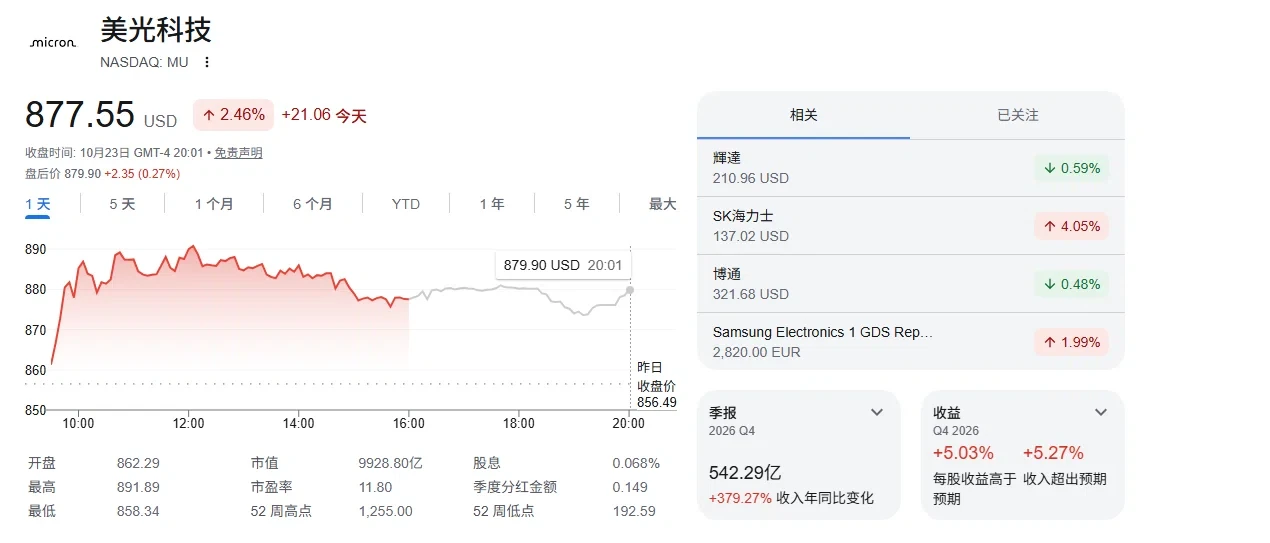1270x543 pixels.
Task: Click the 开盘 value 862.29
Action: click(138, 463)
